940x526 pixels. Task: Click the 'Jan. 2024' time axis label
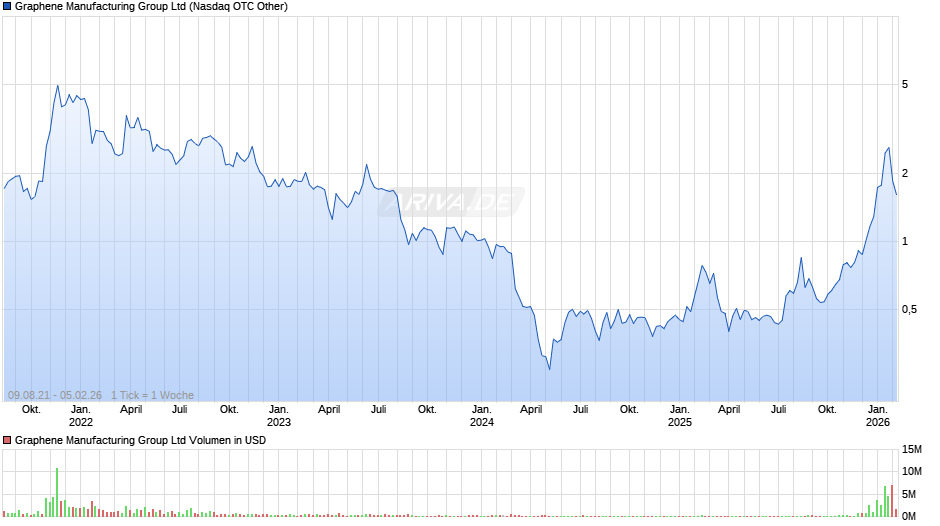coord(482,416)
